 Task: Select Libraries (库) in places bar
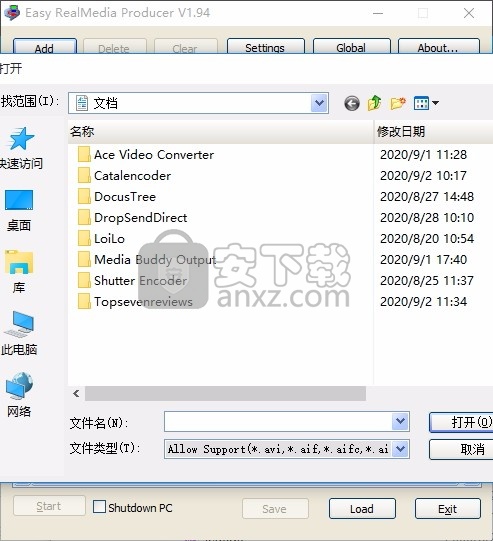tap(19, 272)
